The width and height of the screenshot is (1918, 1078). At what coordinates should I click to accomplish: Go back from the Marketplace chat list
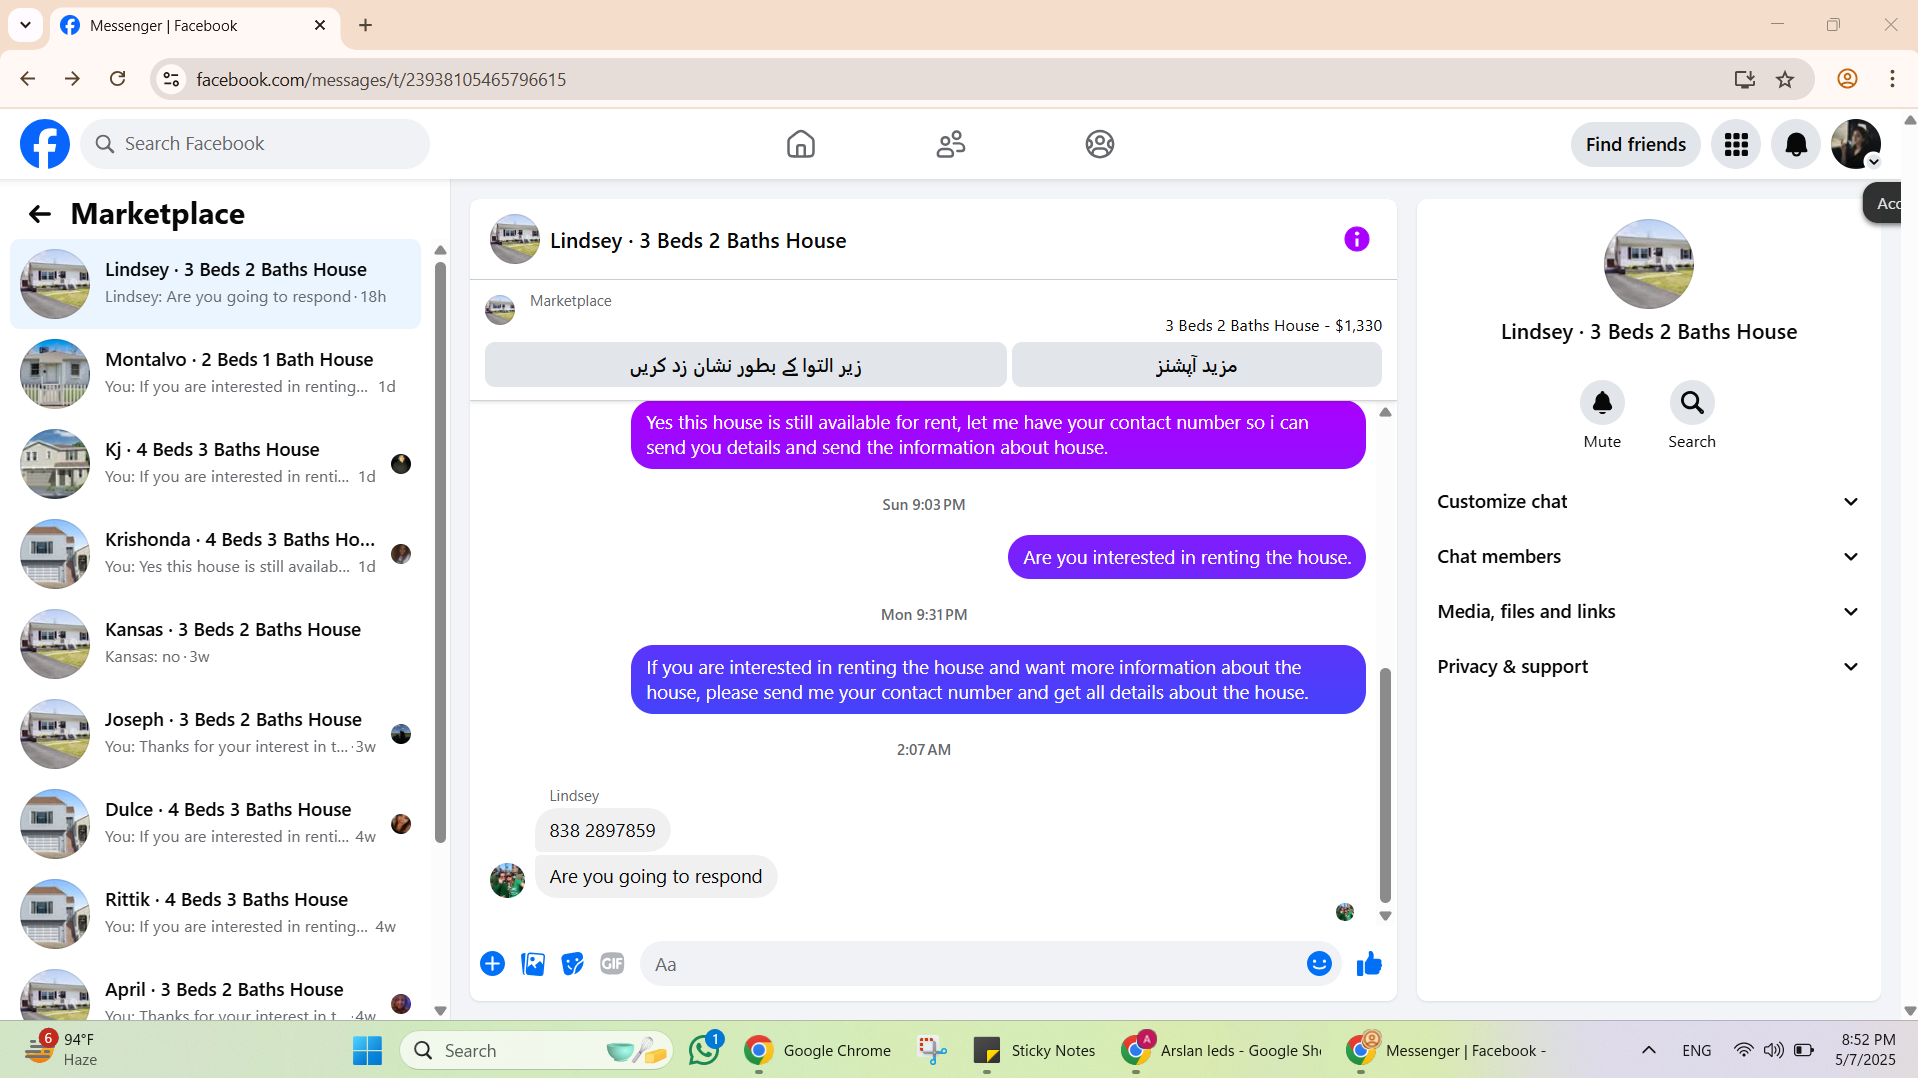click(39, 214)
